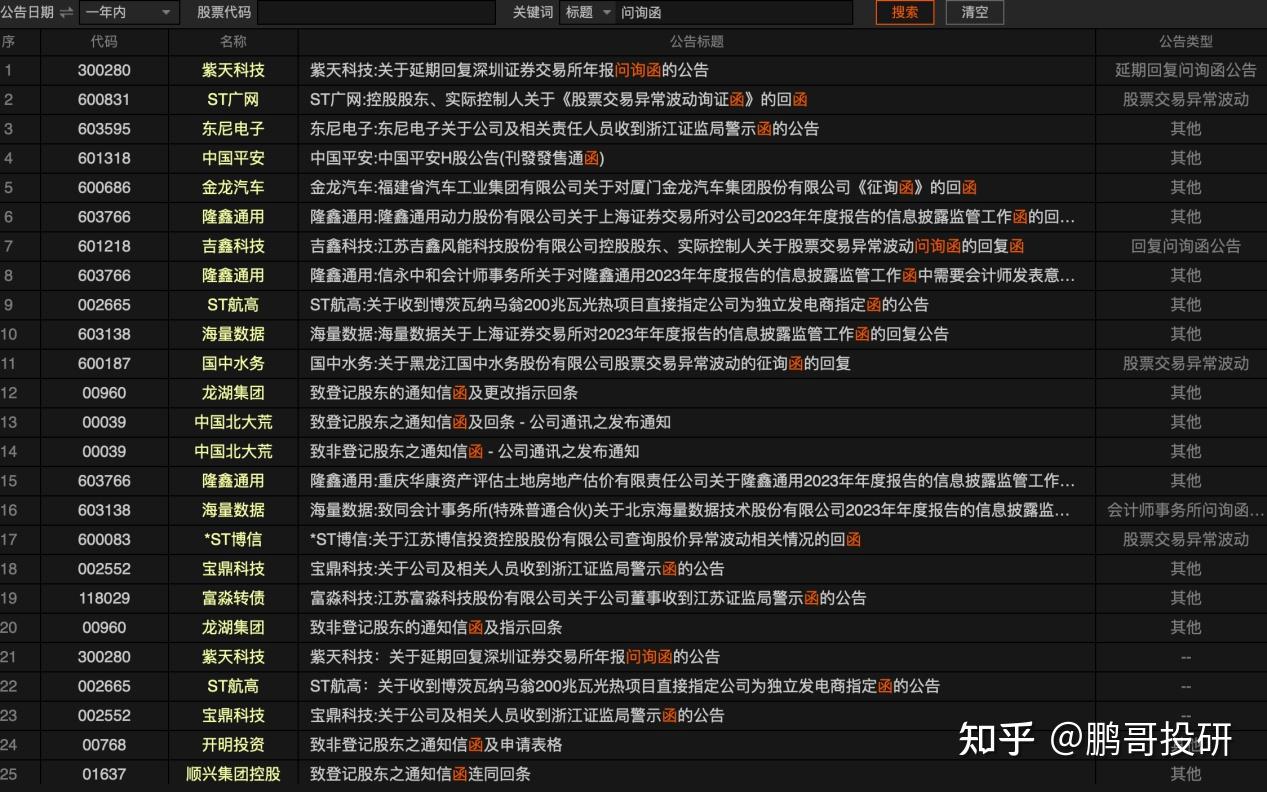This screenshot has width=1267, height=792.
Task: Open 重庆华康资产评估 announcement for 隆鑫通用
Action: pyautogui.click(x=693, y=481)
